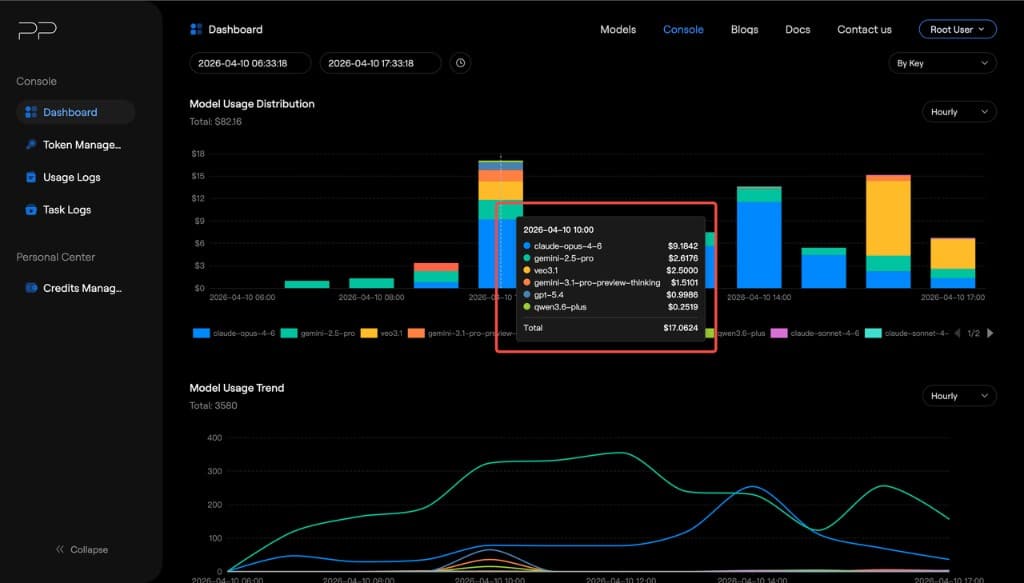Click the 14:00 bar in distribution chart
The height and width of the screenshot is (583, 1024).
click(x=759, y=238)
